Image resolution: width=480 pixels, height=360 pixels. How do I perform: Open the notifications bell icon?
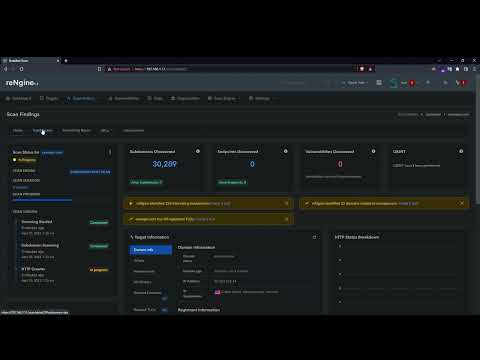(428, 83)
